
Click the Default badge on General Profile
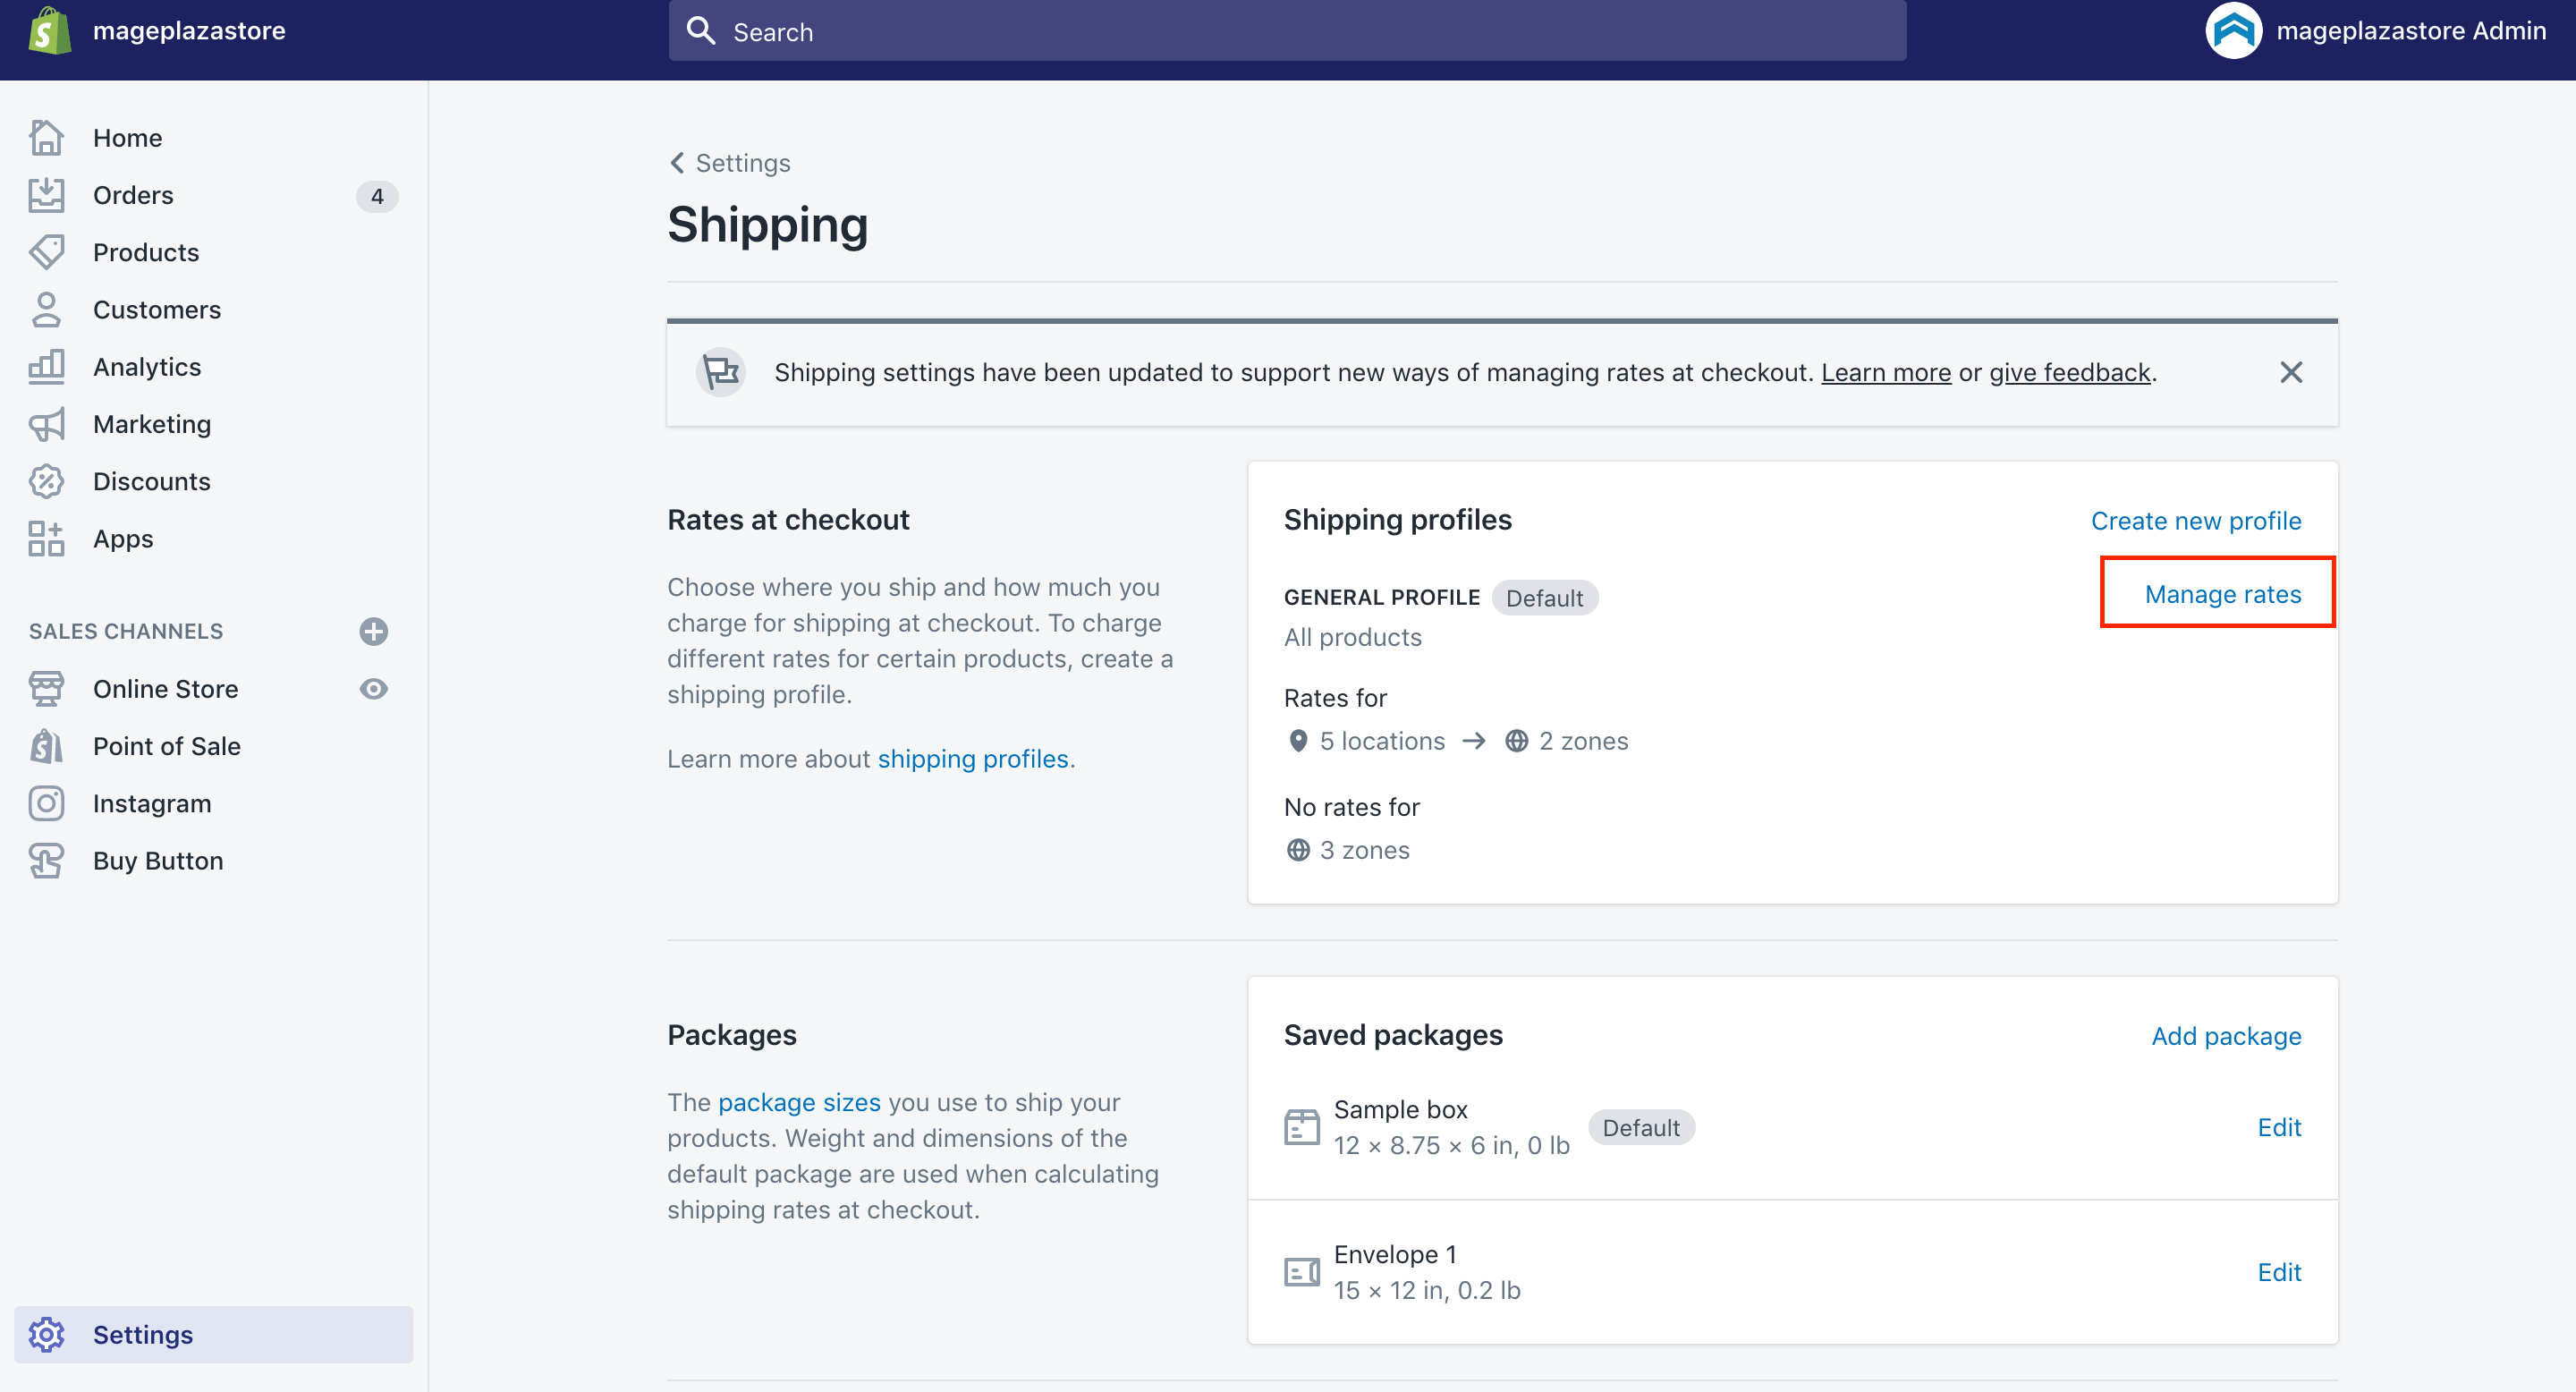point(1545,597)
